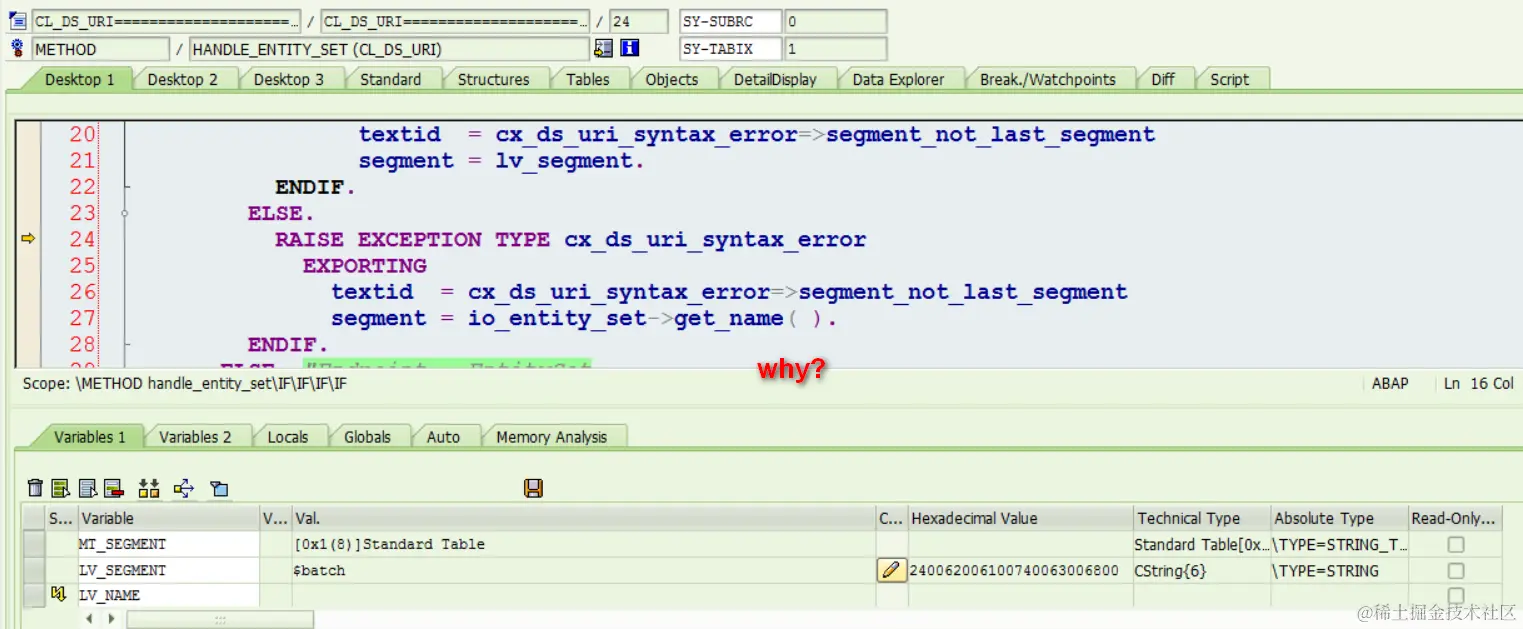Image resolution: width=1523 pixels, height=629 pixels.
Task: Open the Standard tab
Action: pyautogui.click(x=390, y=79)
